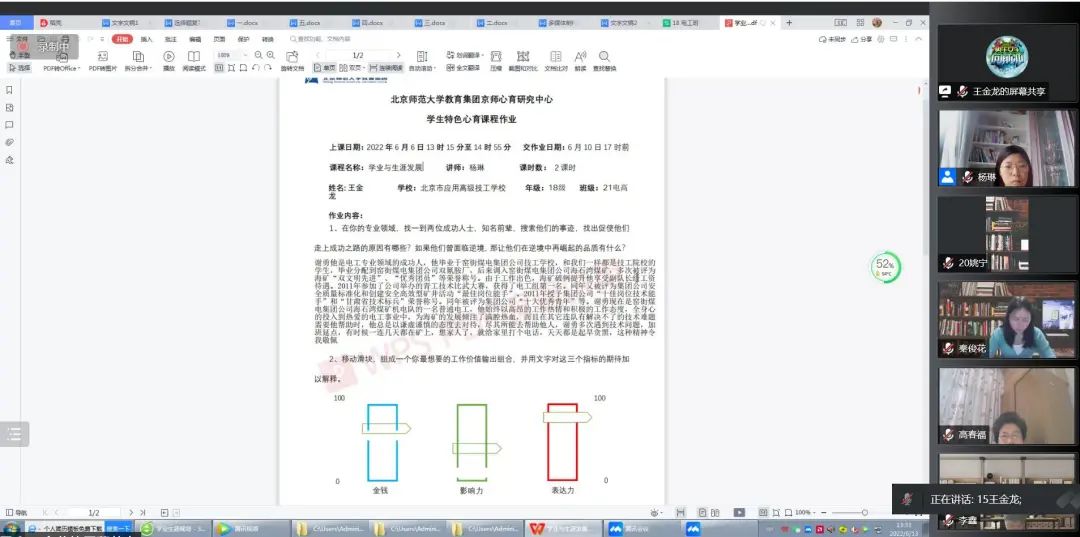Image resolution: width=1080 pixels, height=537 pixels.
Task: Click the not-synced cloud status button
Action: (832, 39)
